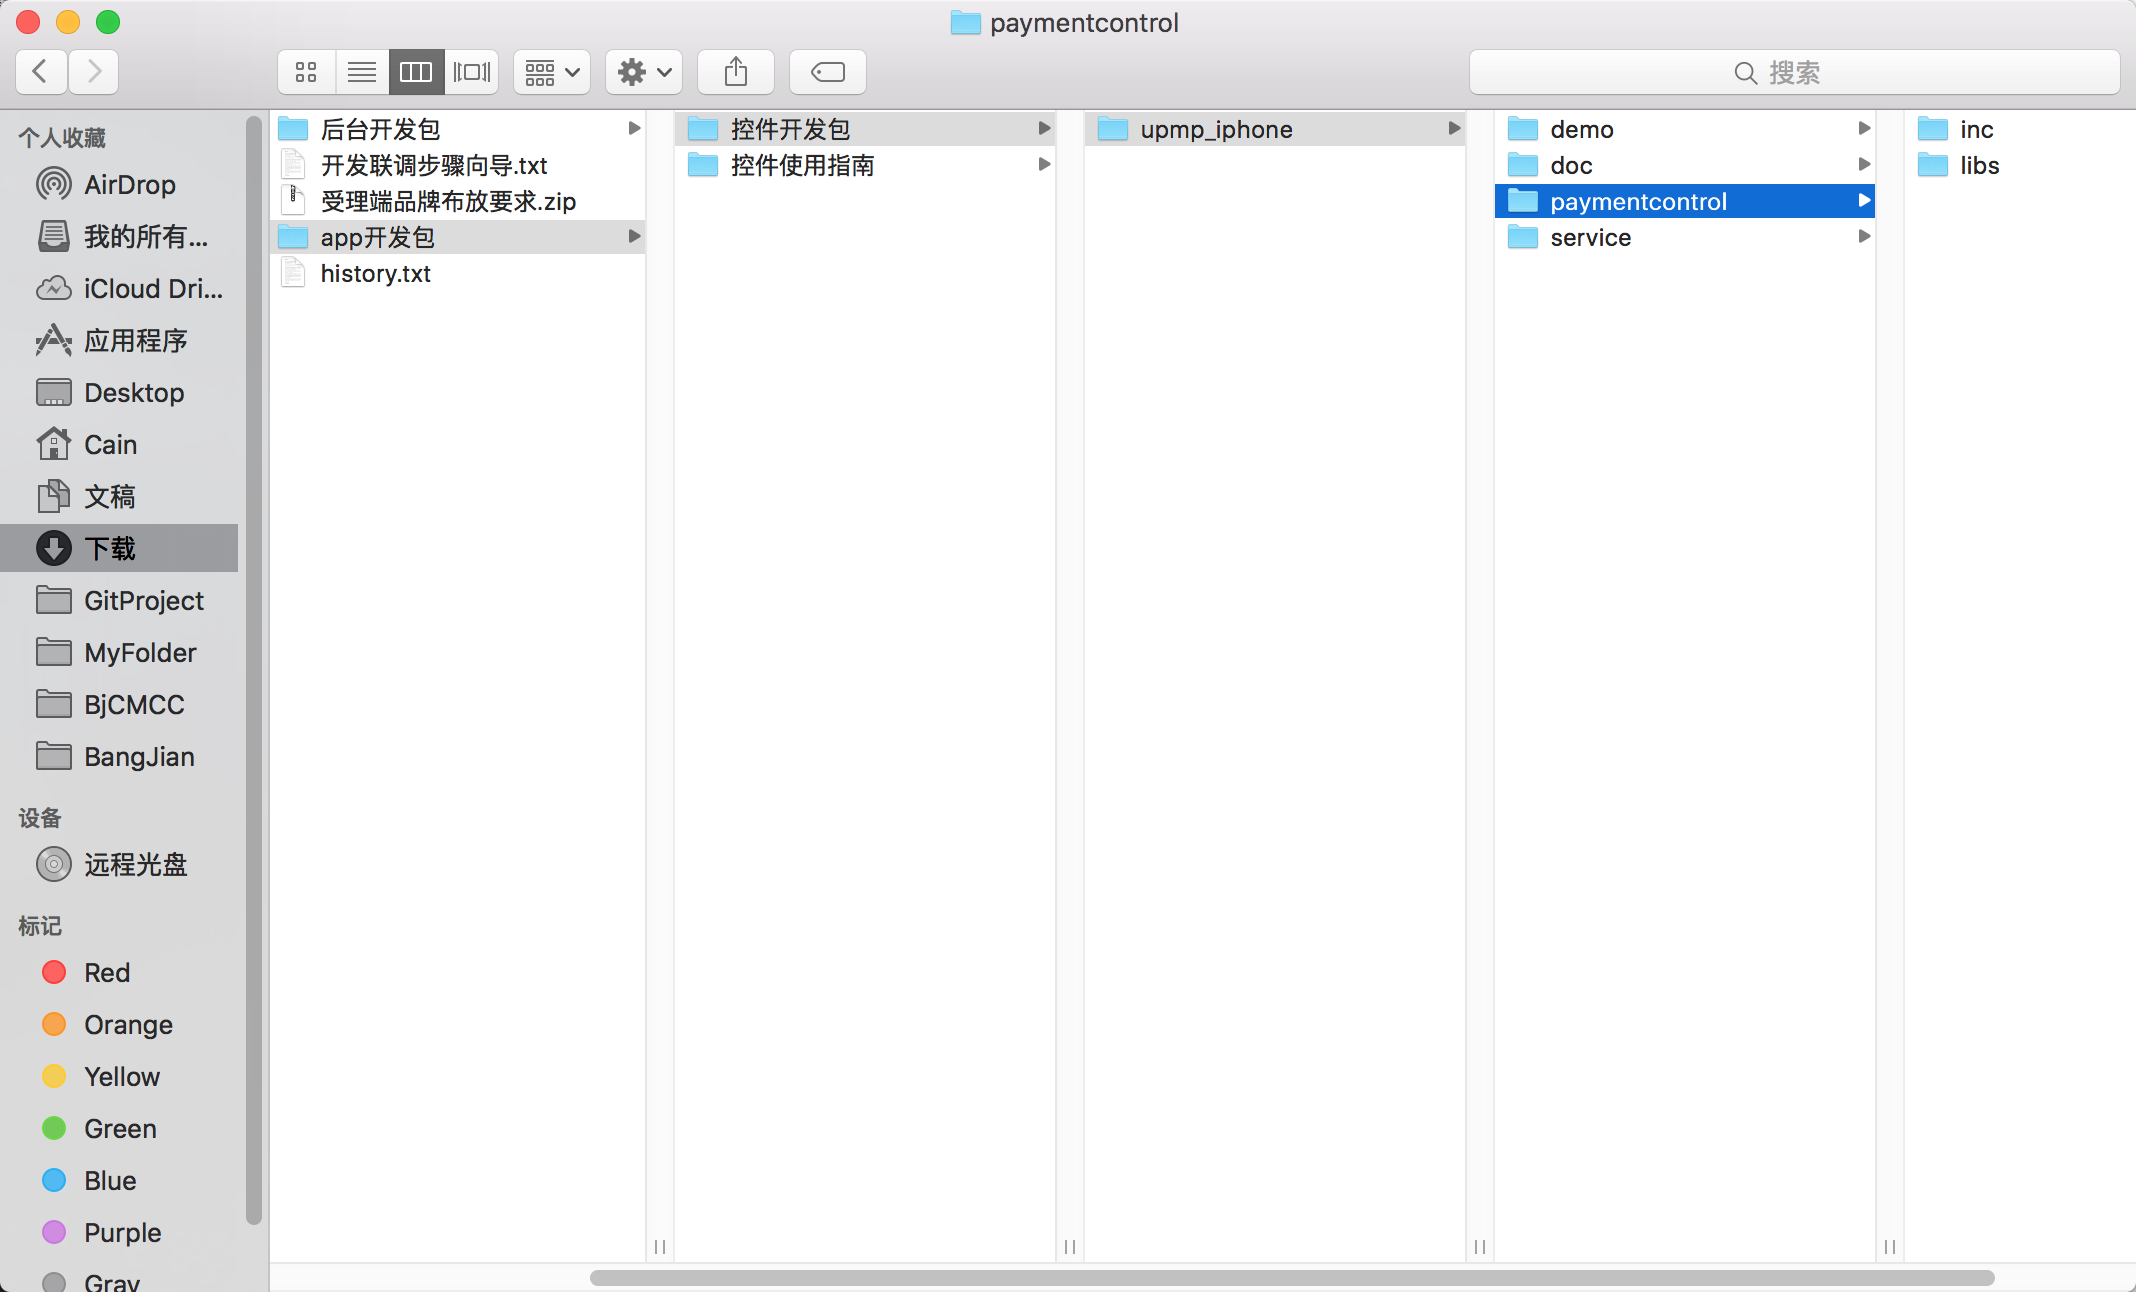Filter by the Red tag

coord(106,973)
